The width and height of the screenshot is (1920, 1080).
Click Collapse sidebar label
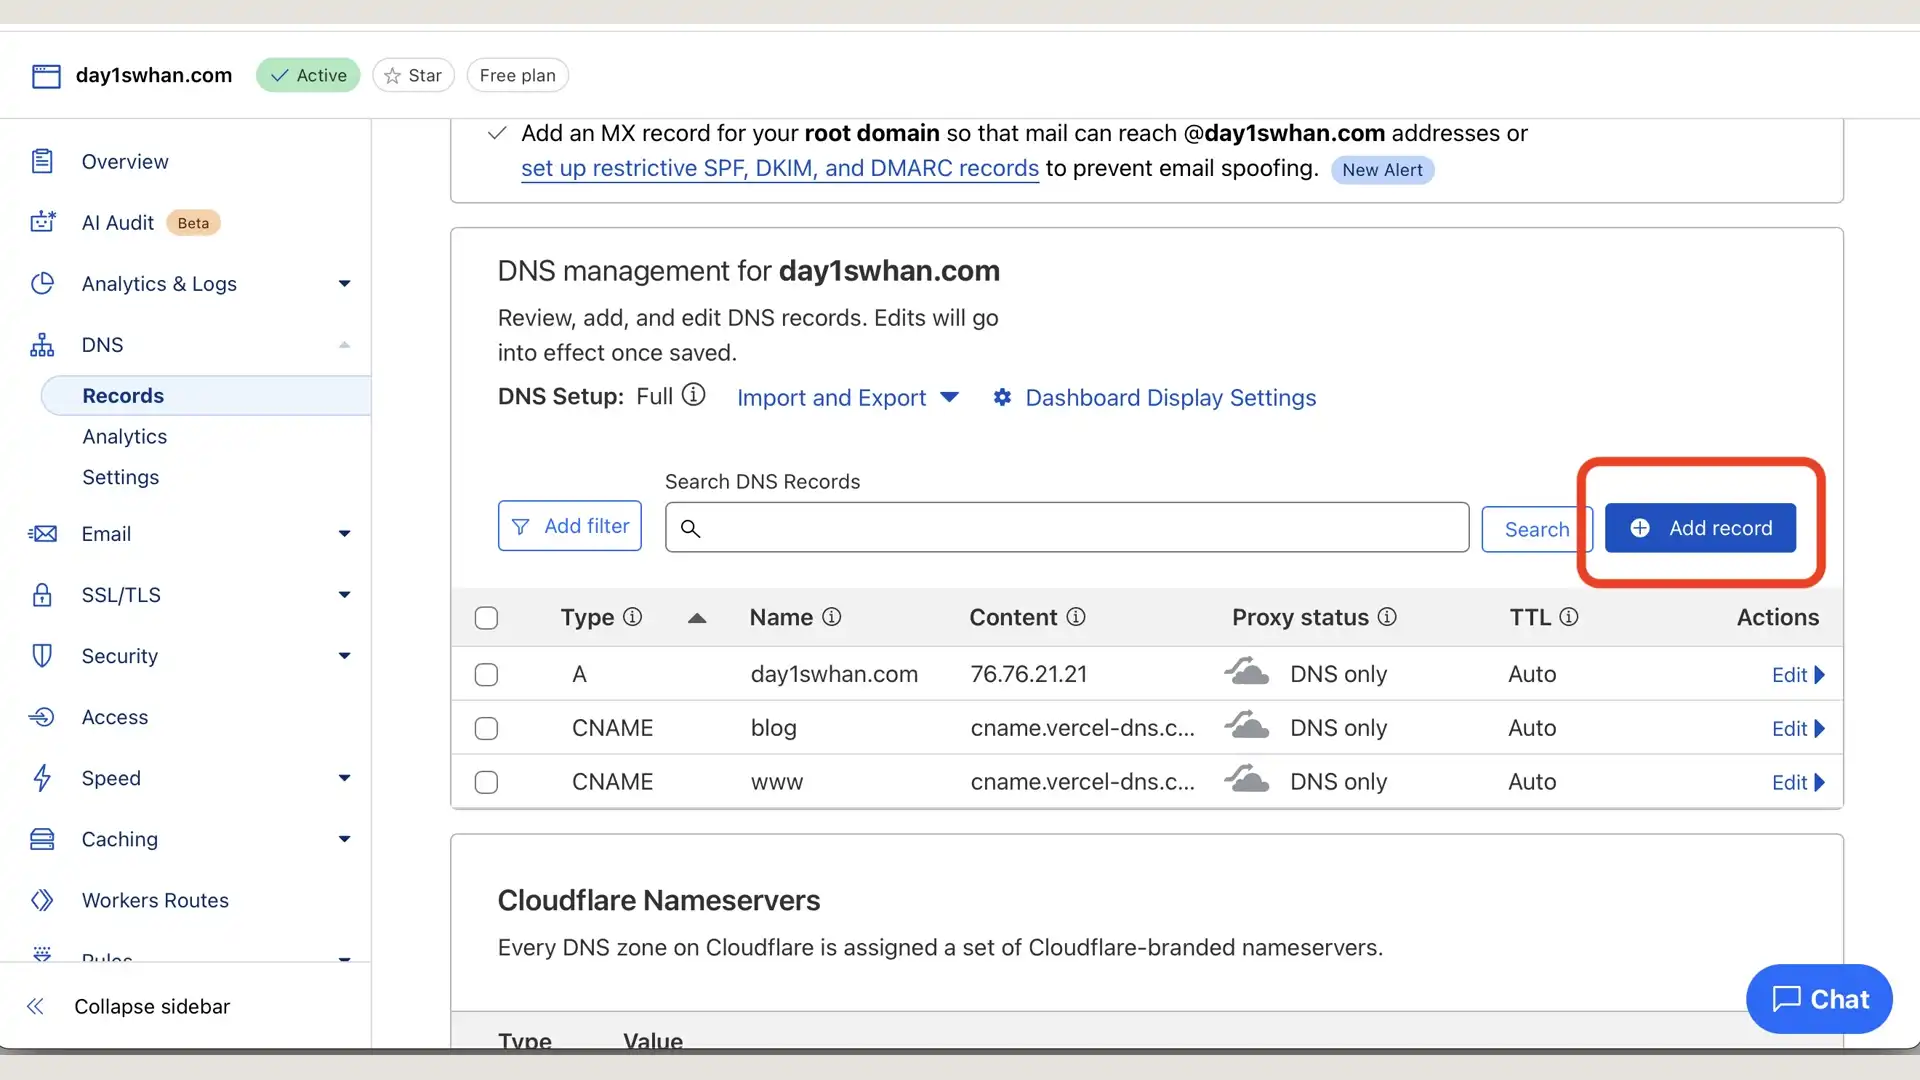(x=152, y=1007)
